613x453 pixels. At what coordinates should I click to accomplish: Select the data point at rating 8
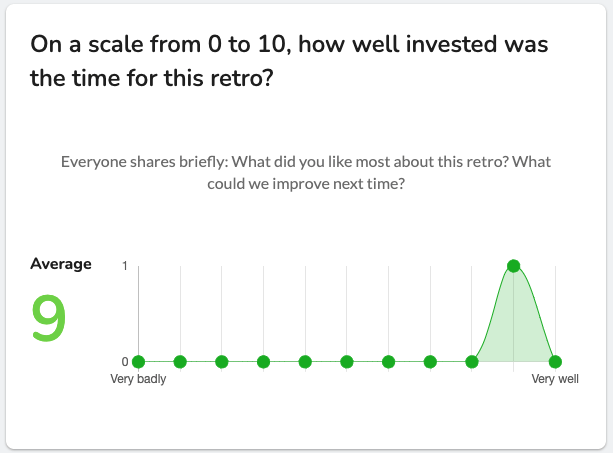pyautogui.click(x=472, y=362)
